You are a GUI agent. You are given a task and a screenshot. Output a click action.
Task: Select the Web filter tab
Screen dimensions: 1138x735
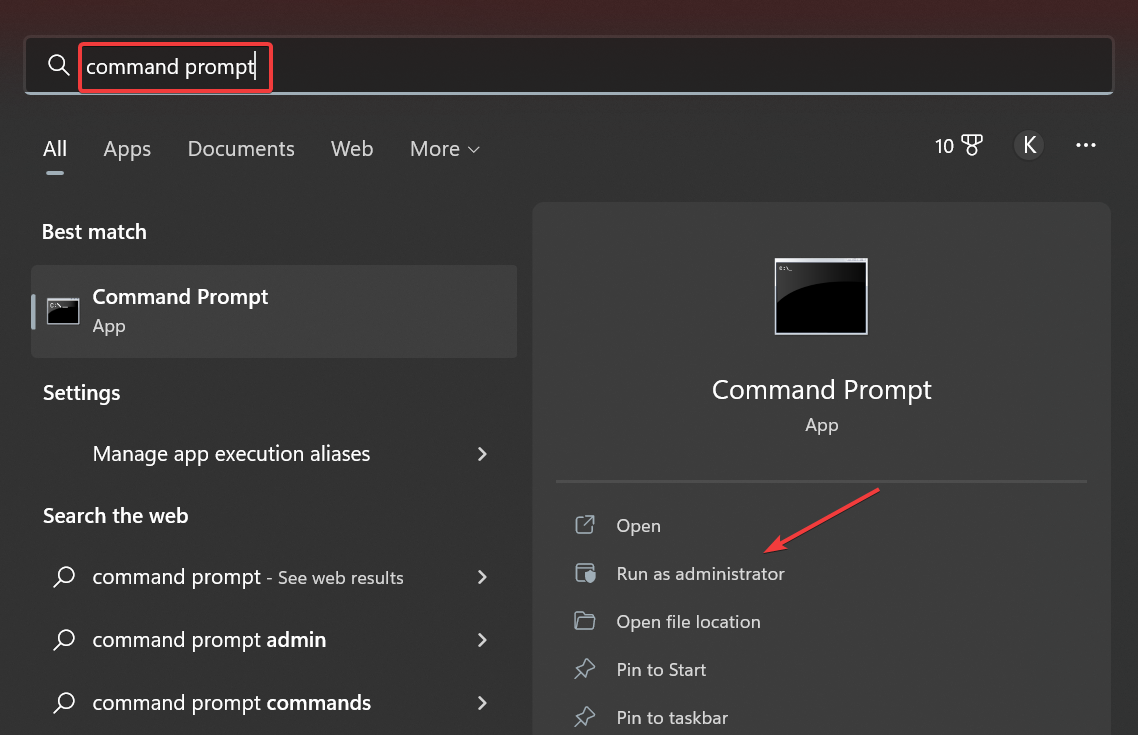(352, 149)
